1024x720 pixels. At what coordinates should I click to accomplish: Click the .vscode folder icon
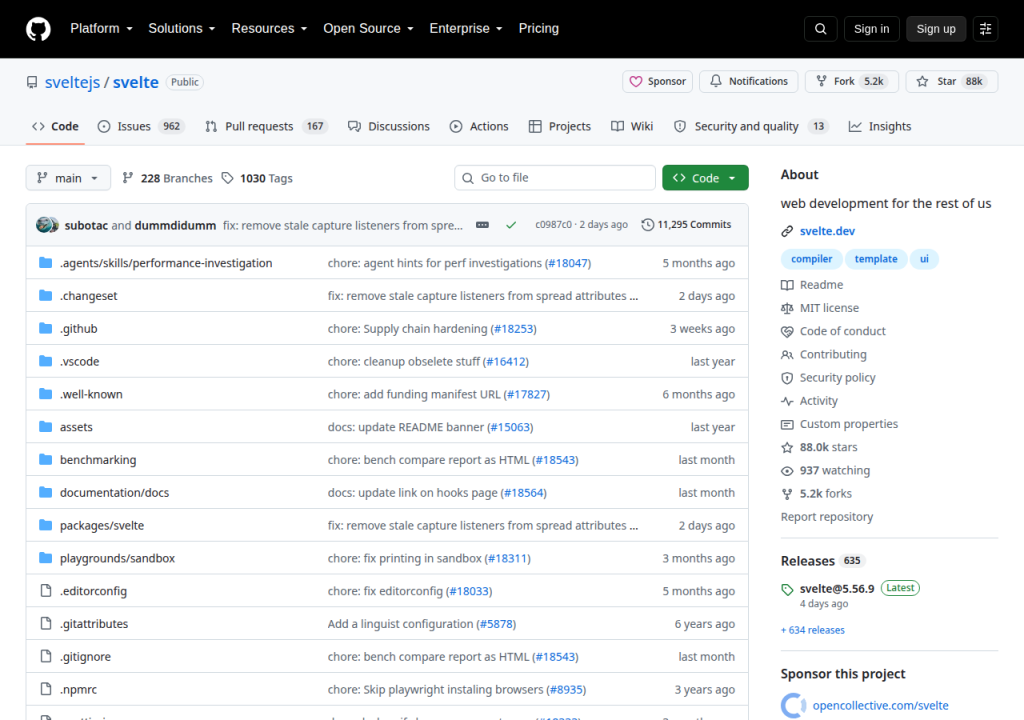click(x=45, y=361)
